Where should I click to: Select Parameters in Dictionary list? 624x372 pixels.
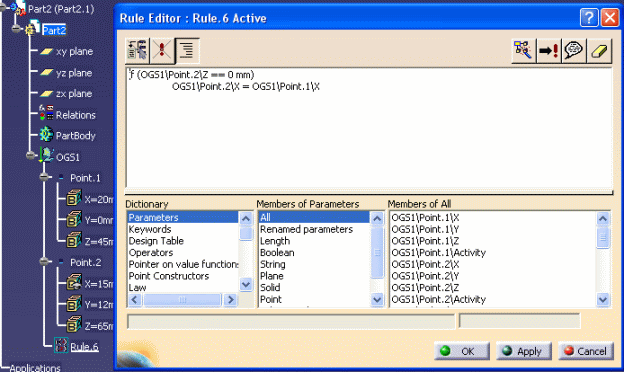tap(183, 217)
